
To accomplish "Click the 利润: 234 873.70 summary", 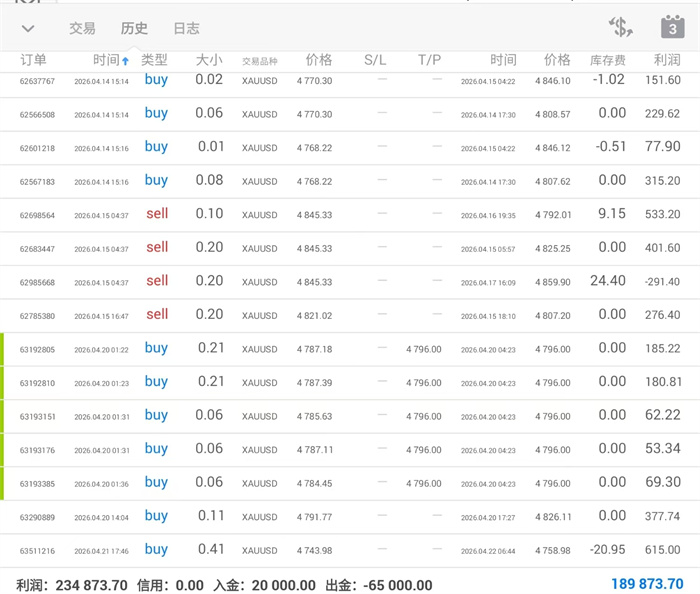I will 72,585.
